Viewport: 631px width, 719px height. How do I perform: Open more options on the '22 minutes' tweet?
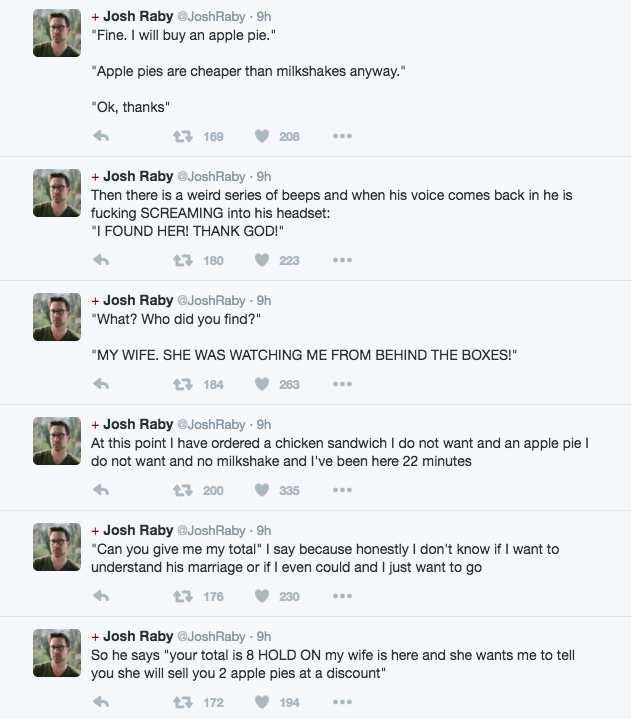coord(343,490)
